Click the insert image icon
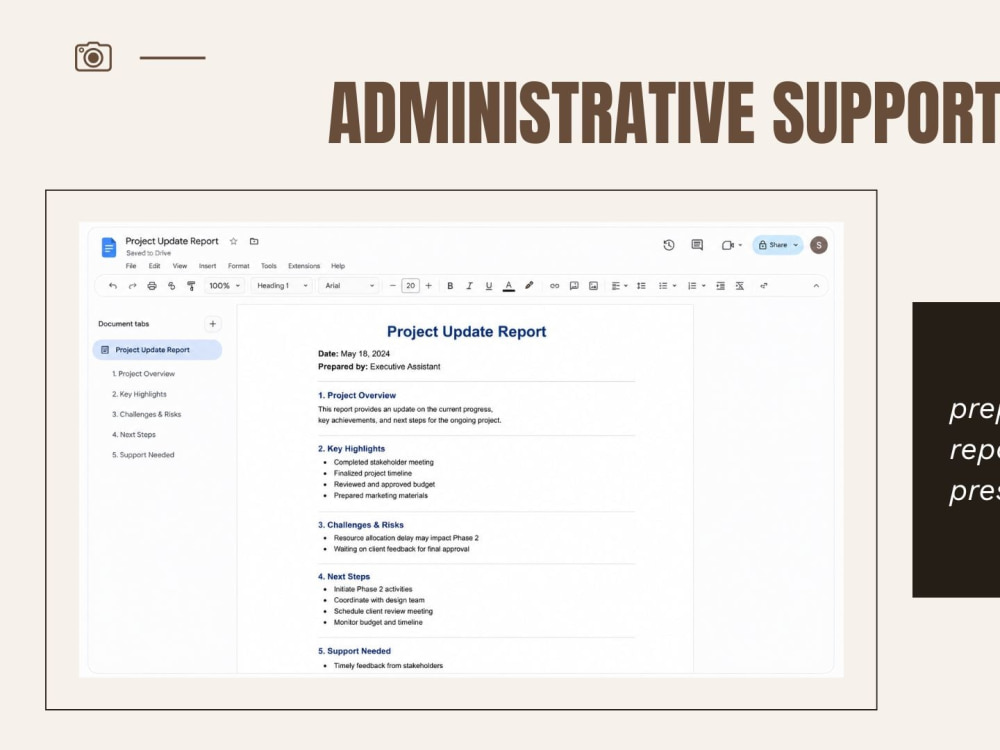Viewport: 1000px width, 750px height. click(x=593, y=286)
